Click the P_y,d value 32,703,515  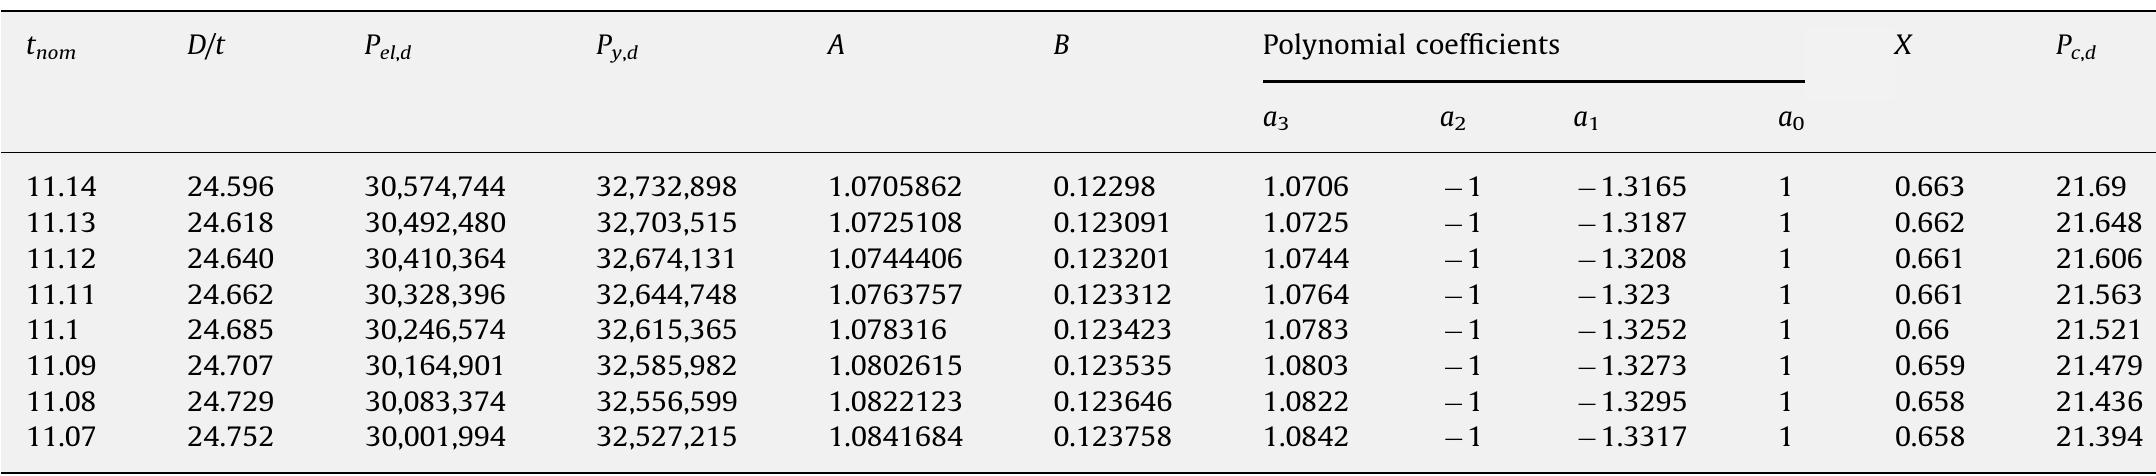tap(666, 223)
